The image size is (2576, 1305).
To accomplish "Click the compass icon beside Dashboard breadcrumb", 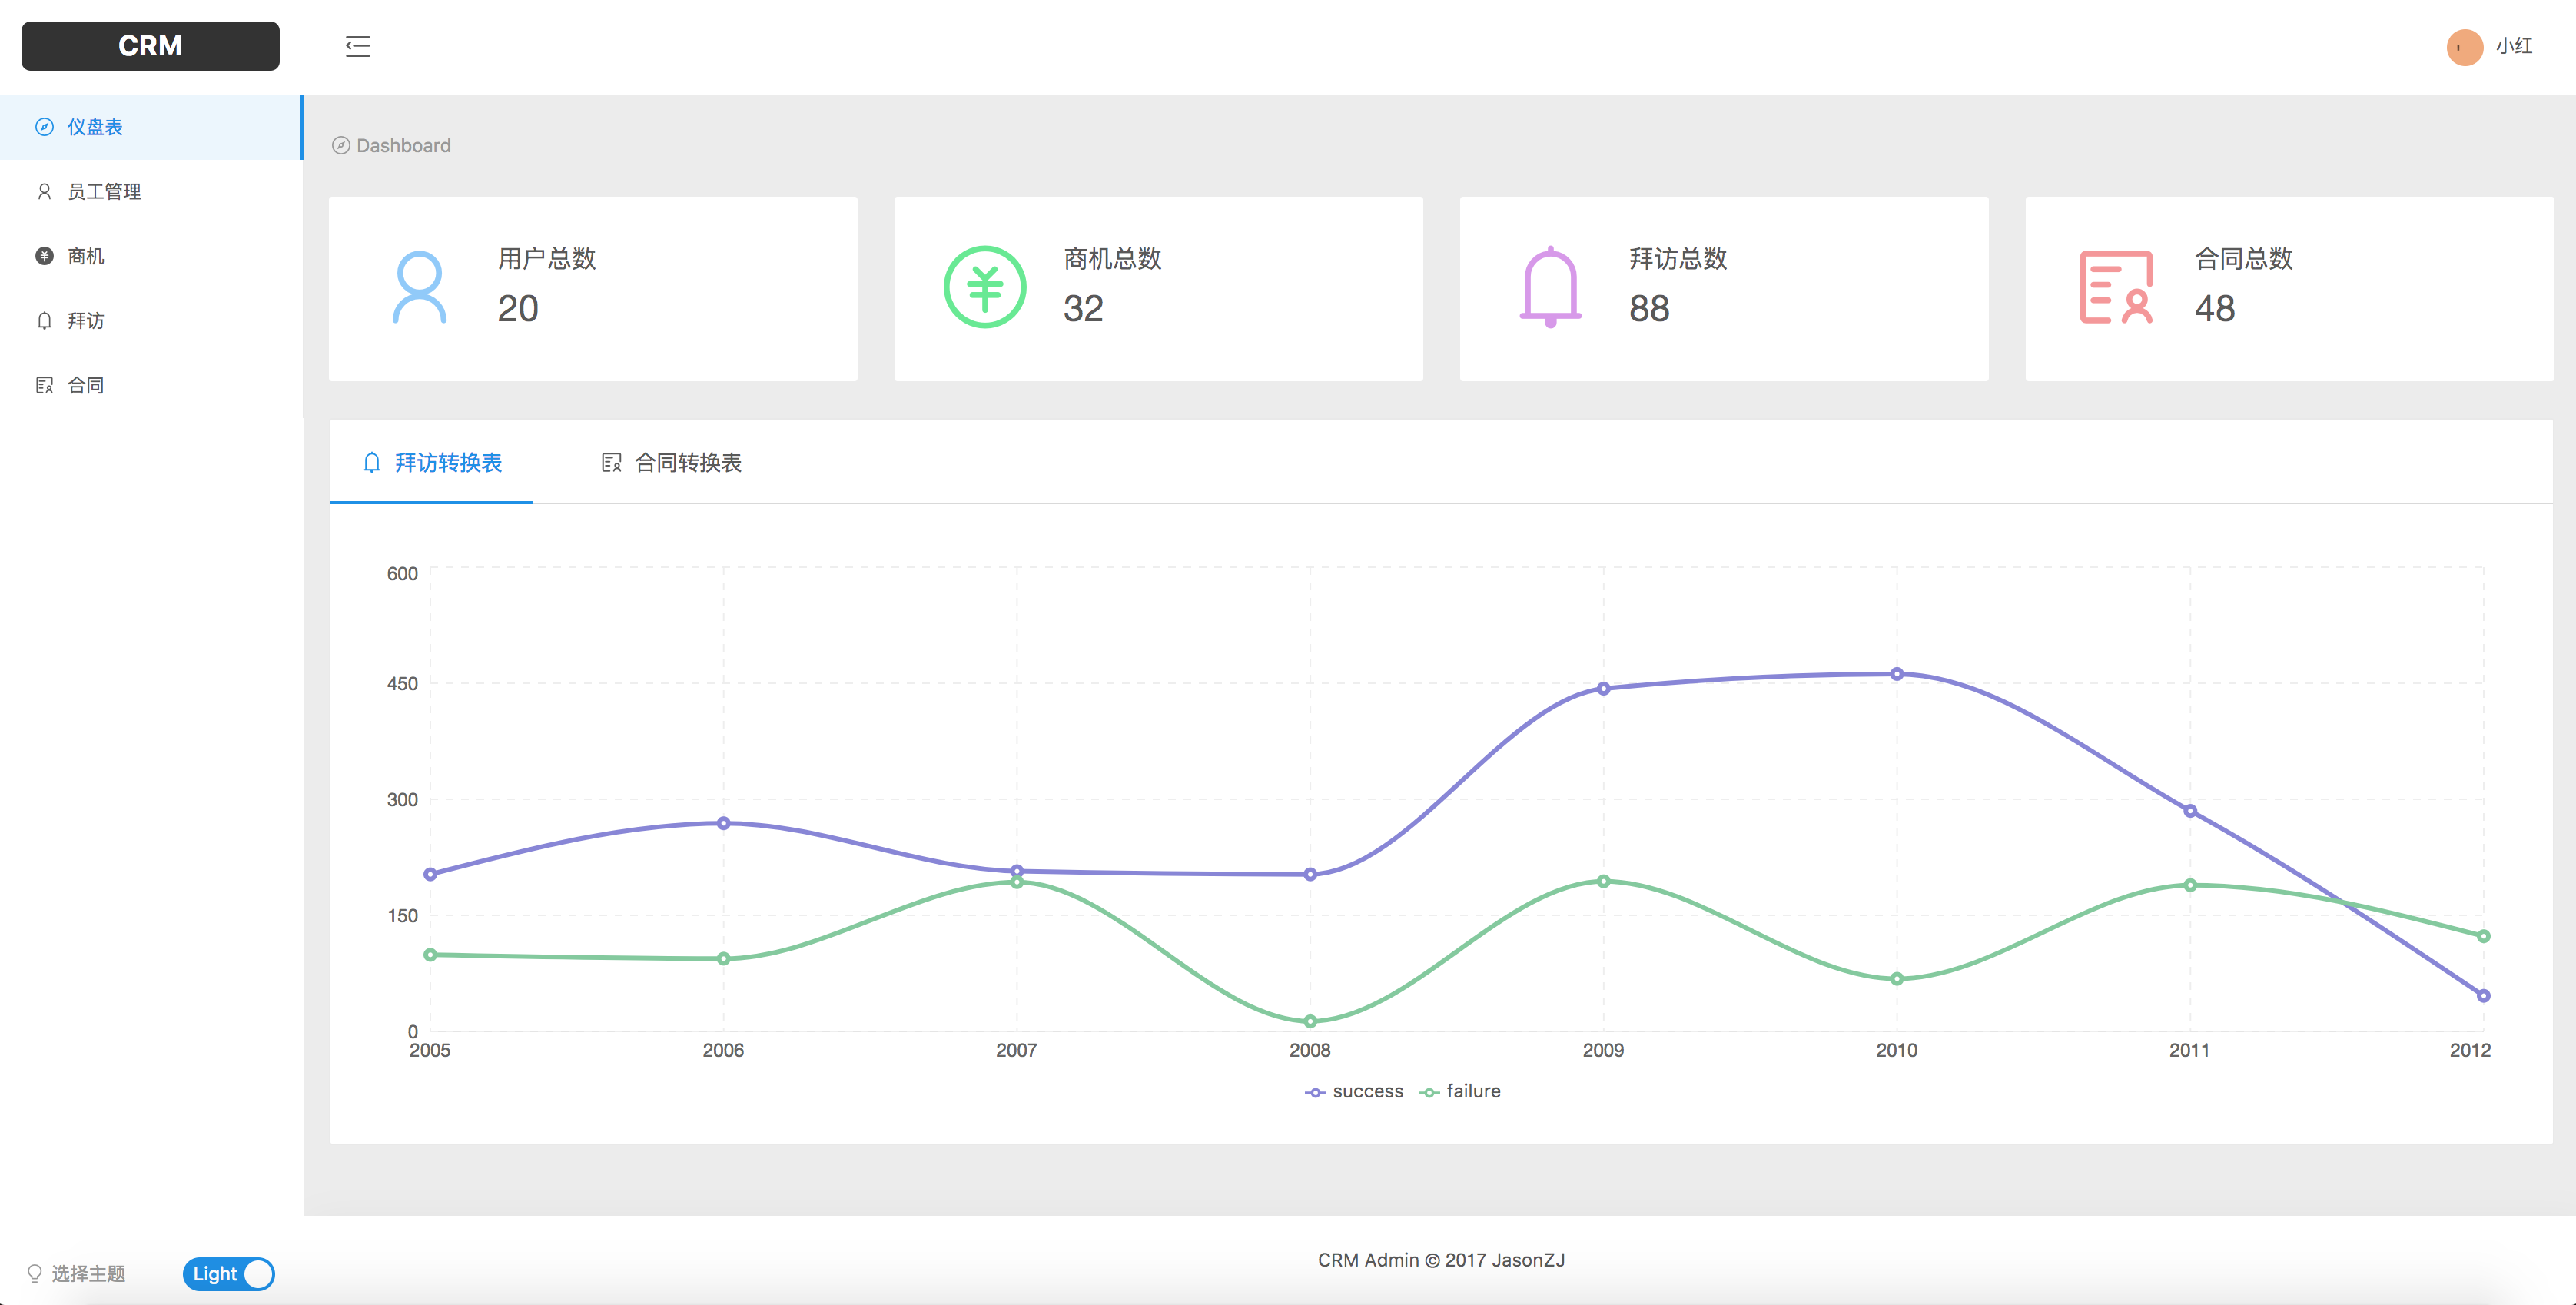I will 341,146.
